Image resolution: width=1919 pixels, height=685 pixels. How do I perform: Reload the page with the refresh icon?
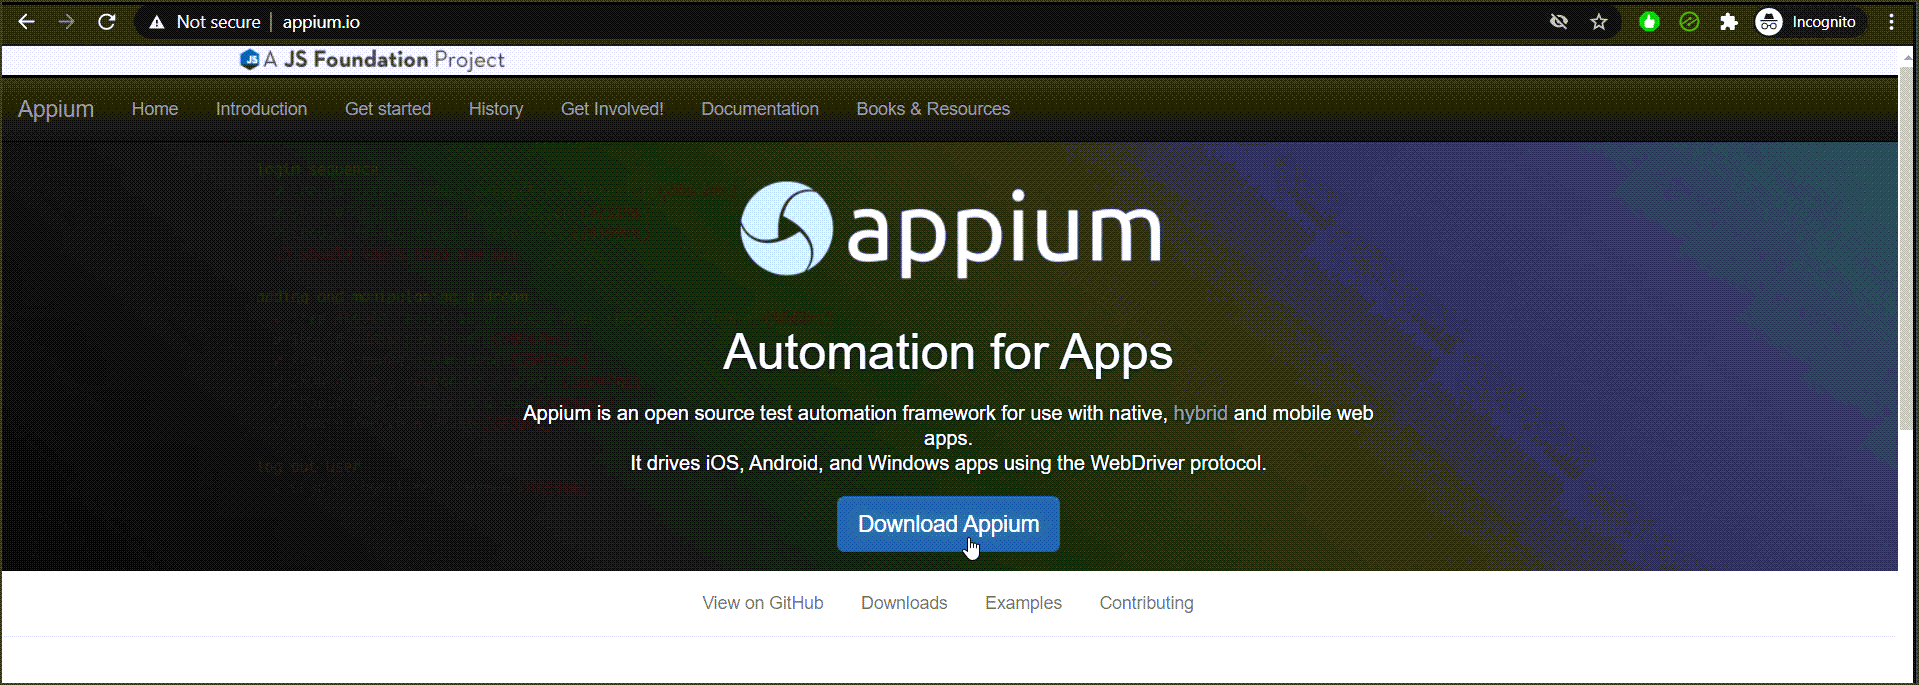107,21
